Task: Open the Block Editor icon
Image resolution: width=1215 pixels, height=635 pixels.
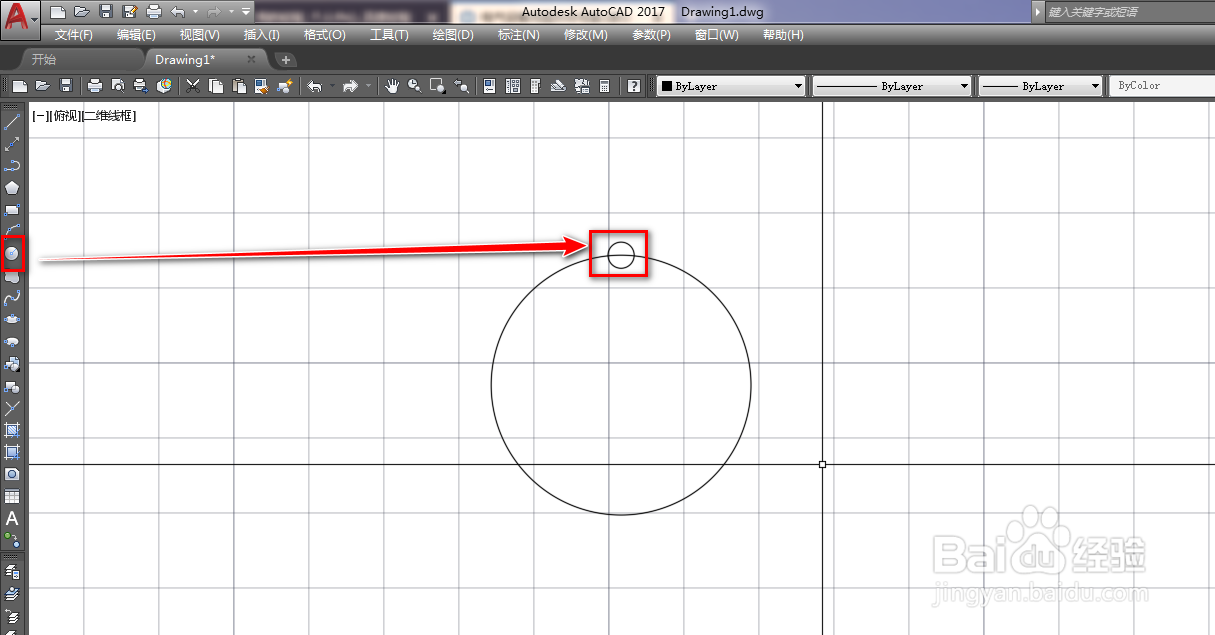Action: (284, 86)
